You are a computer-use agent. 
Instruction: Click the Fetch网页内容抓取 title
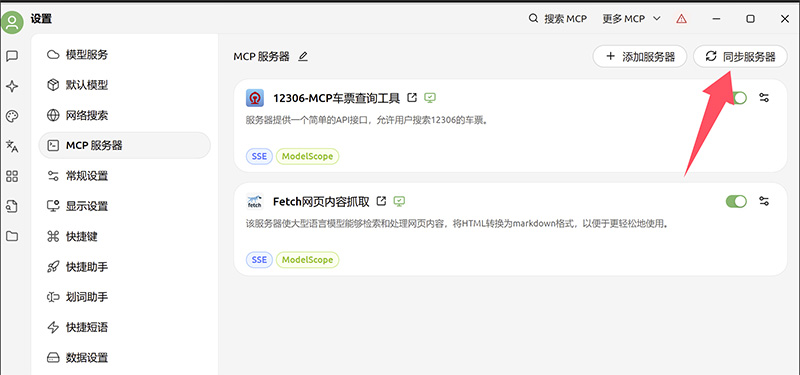321,201
